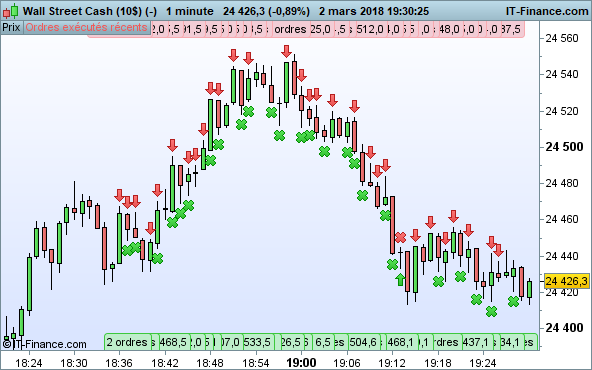The height and width of the screenshot is (370, 592).
Task: Click the 19:24 time axis label
Action: tap(483, 363)
